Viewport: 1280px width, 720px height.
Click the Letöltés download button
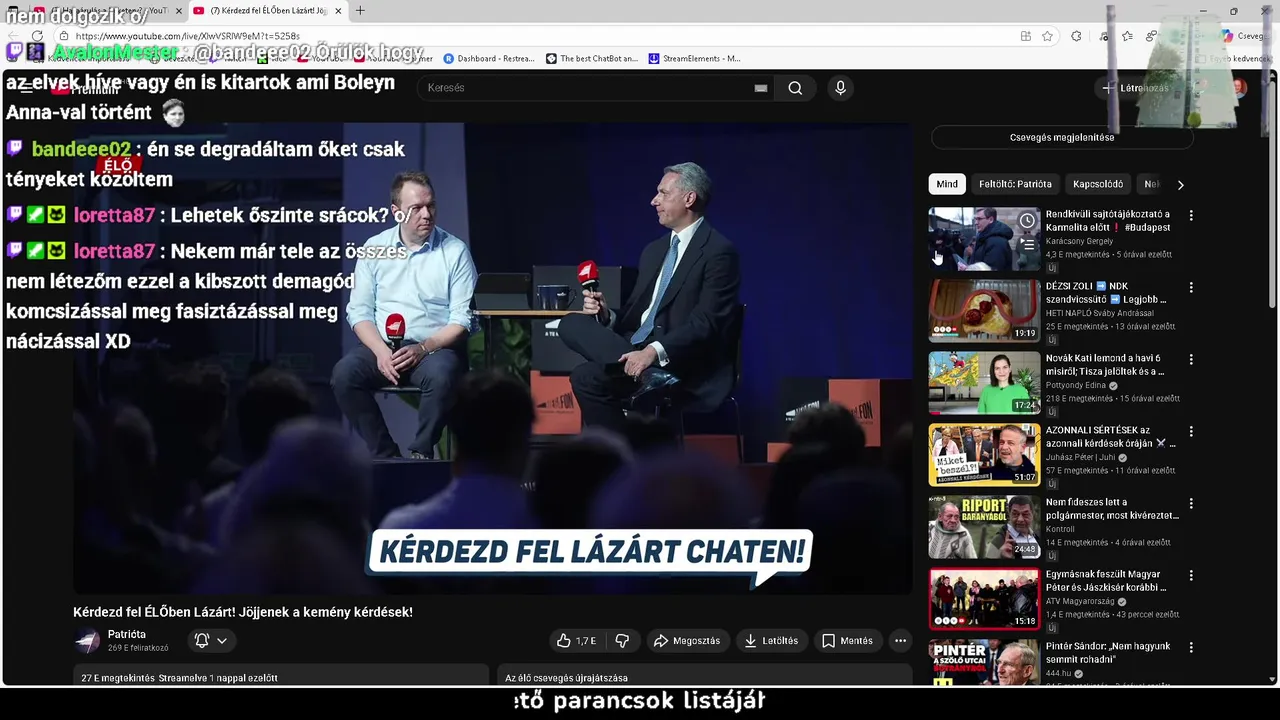pyautogui.click(x=771, y=641)
